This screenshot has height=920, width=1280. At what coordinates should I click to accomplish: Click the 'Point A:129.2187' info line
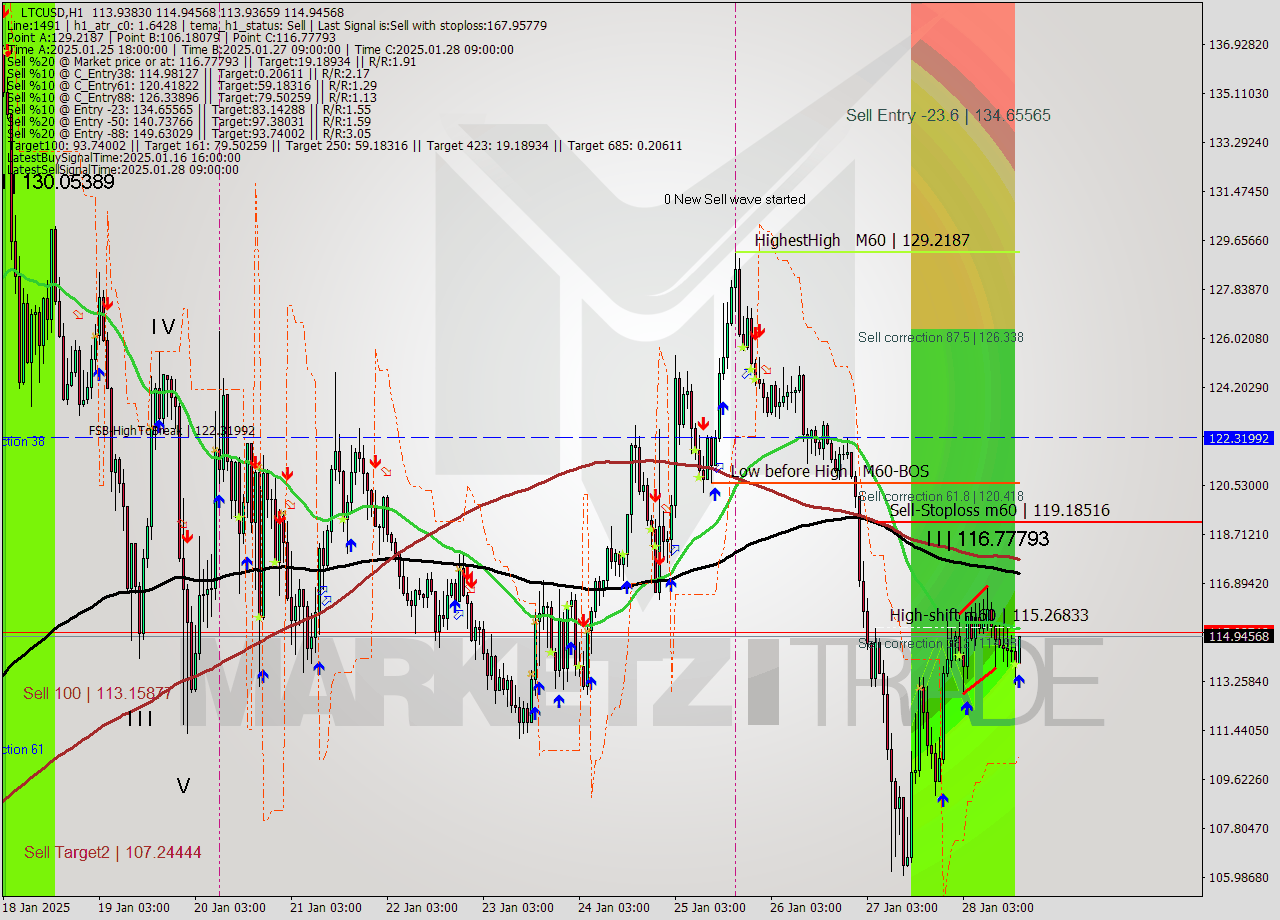click(171, 37)
